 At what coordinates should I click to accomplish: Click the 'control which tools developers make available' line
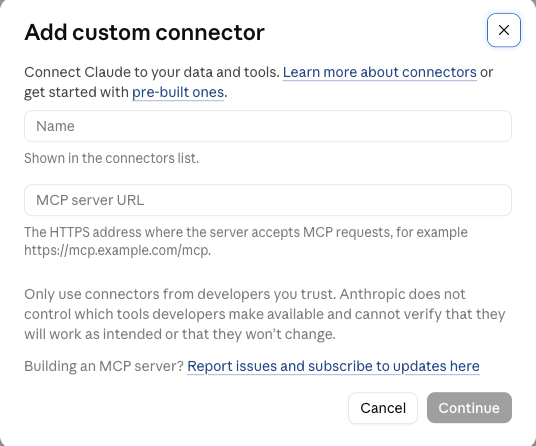[x=174, y=314]
